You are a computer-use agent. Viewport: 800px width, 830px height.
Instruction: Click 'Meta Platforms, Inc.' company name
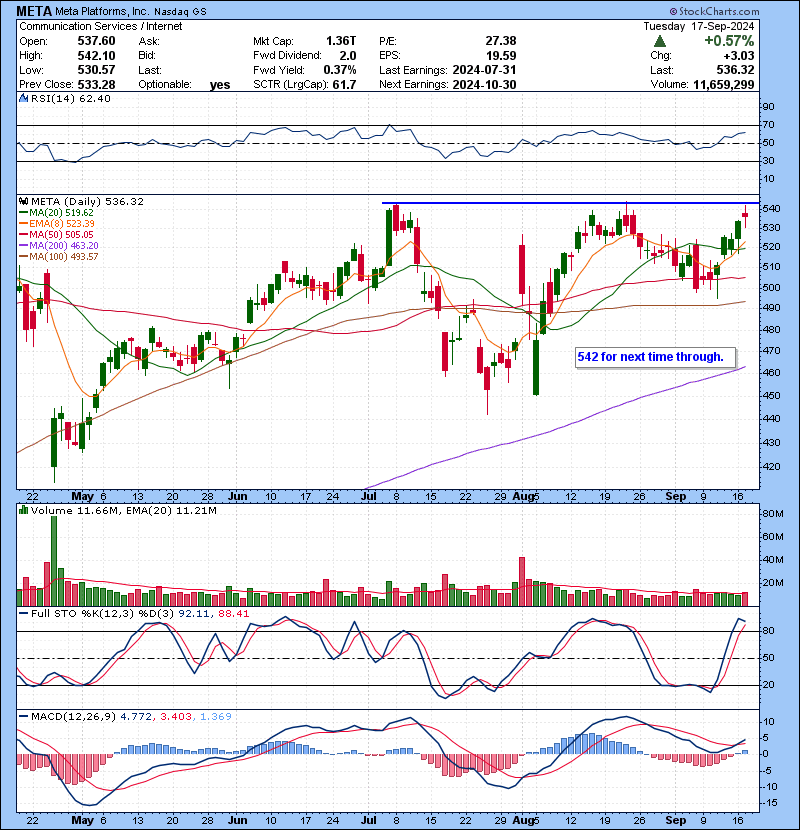tap(103, 11)
